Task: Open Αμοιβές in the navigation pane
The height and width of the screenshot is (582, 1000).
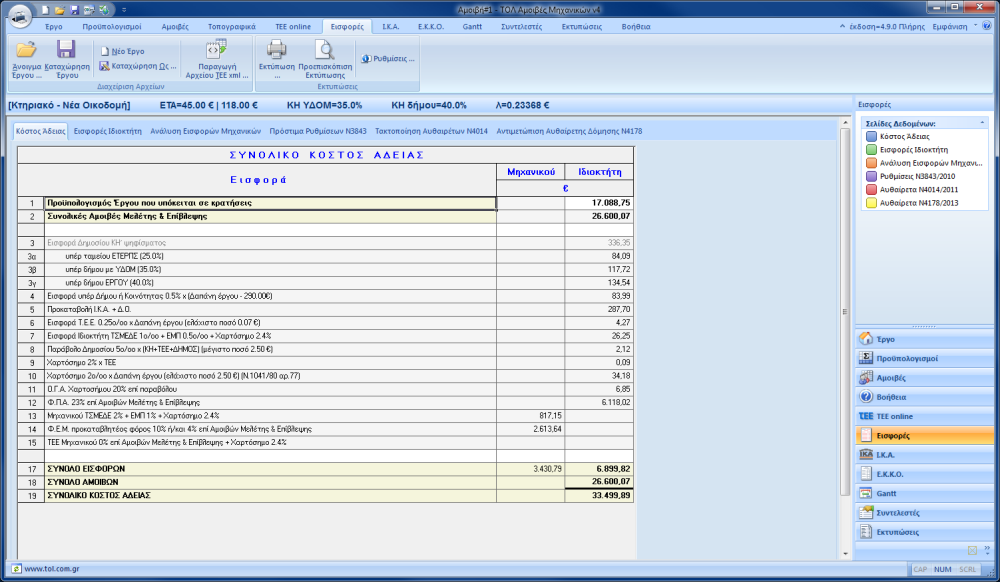Action: pyautogui.click(x=924, y=377)
